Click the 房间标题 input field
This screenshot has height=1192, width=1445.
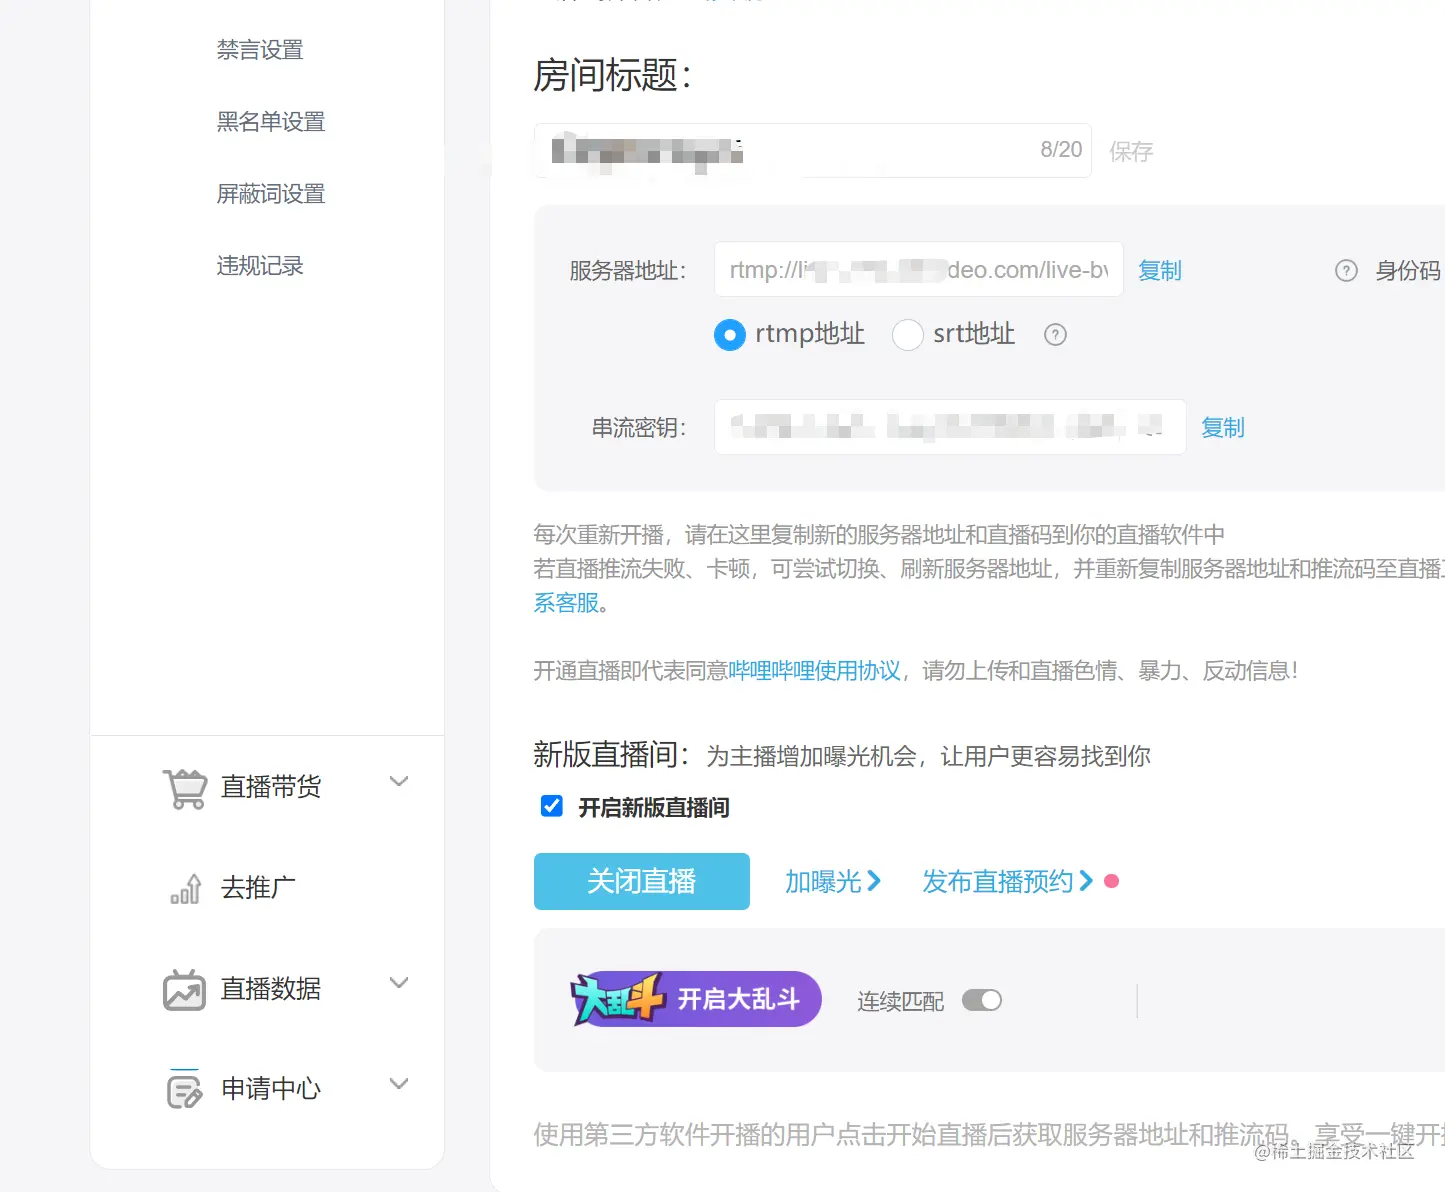(813, 151)
